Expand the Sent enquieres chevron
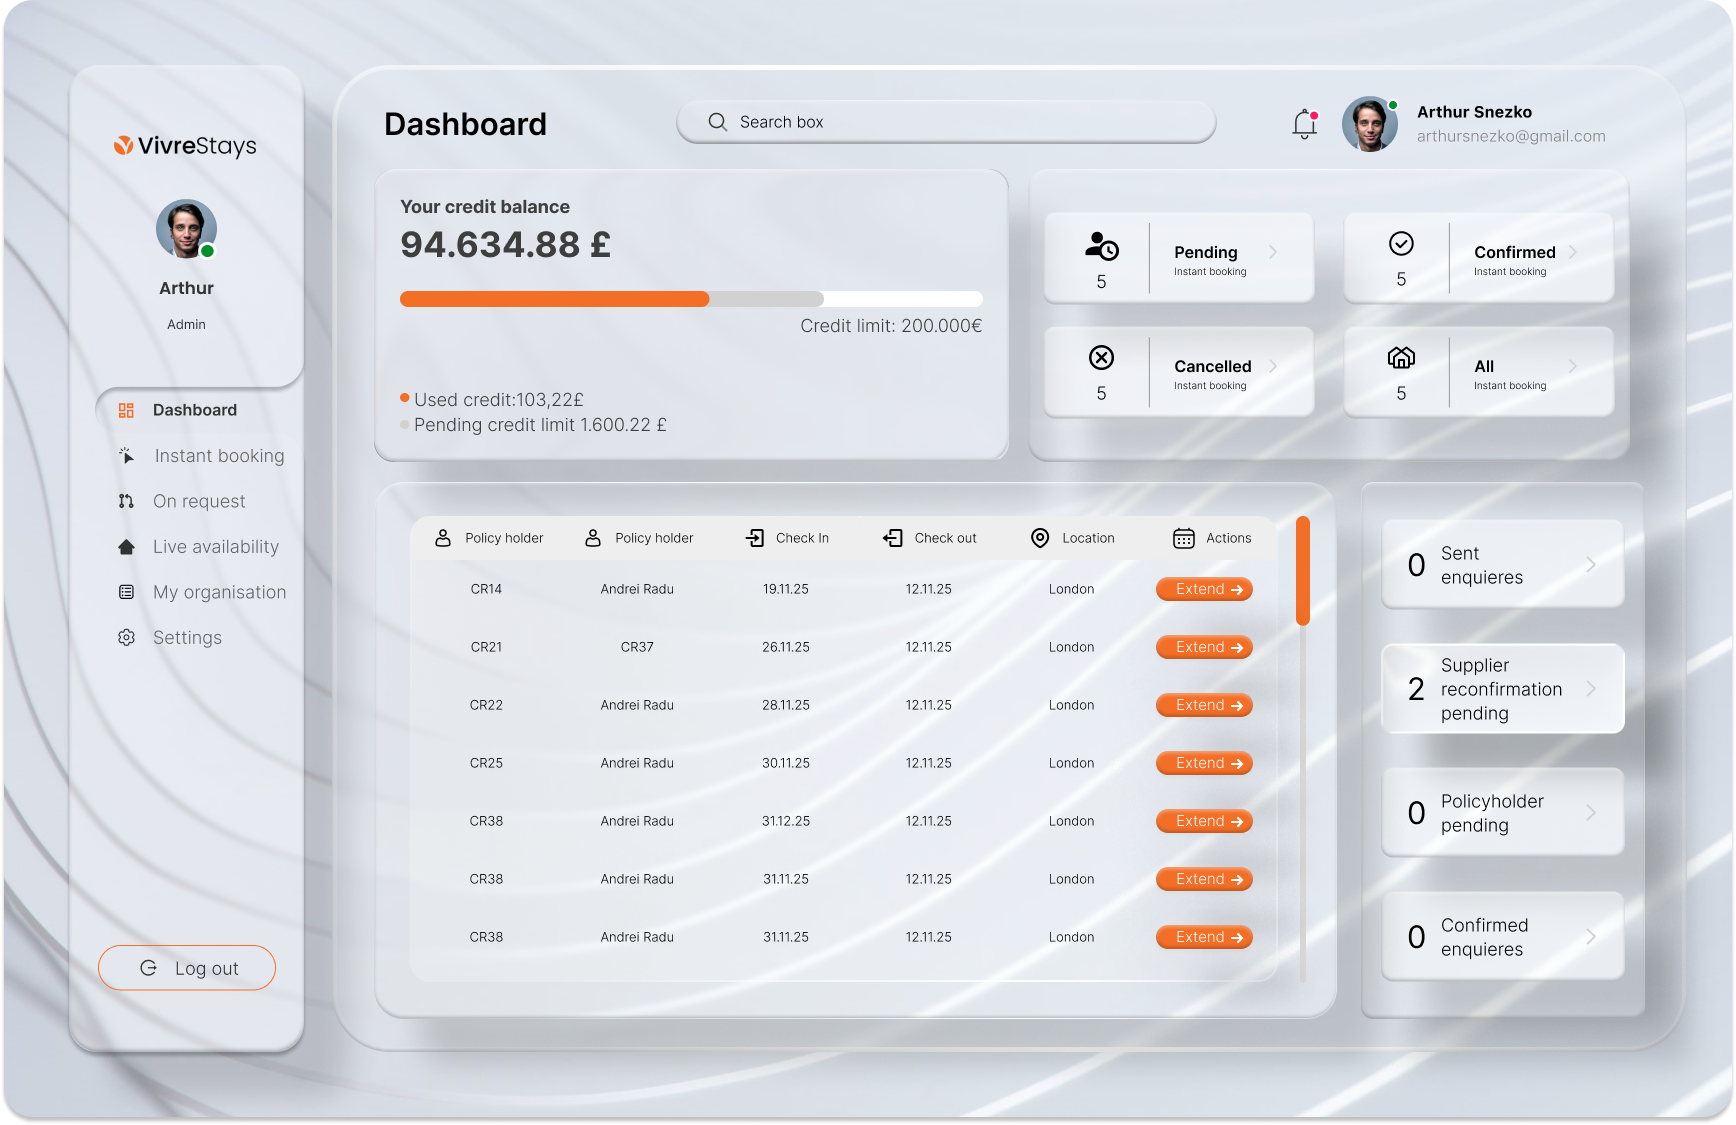1736x1125 pixels. click(1590, 565)
